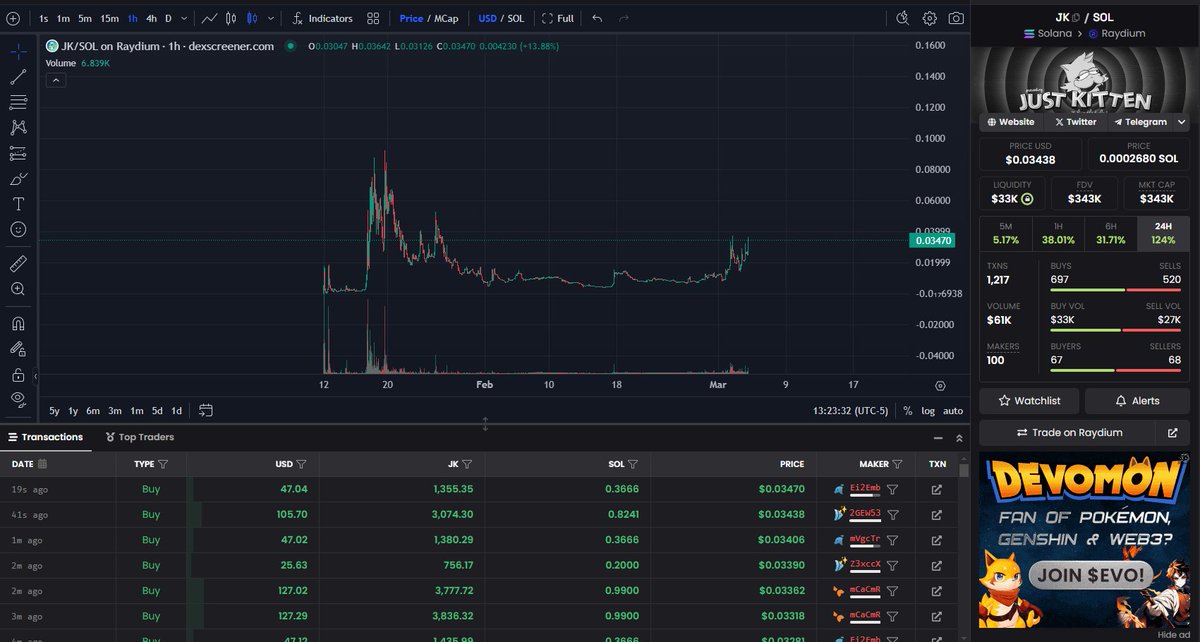Select the 5y date range
This screenshot has height=642, width=1200.
tap(54, 410)
